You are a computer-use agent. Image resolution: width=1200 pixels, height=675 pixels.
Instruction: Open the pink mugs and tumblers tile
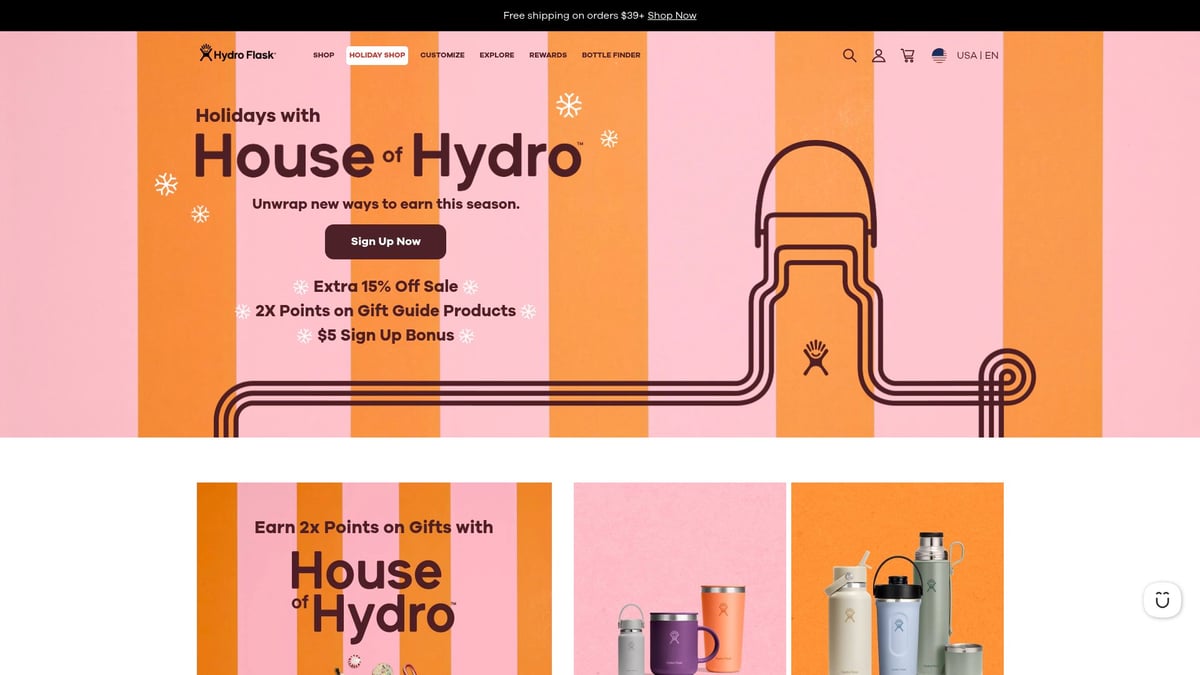tap(679, 578)
